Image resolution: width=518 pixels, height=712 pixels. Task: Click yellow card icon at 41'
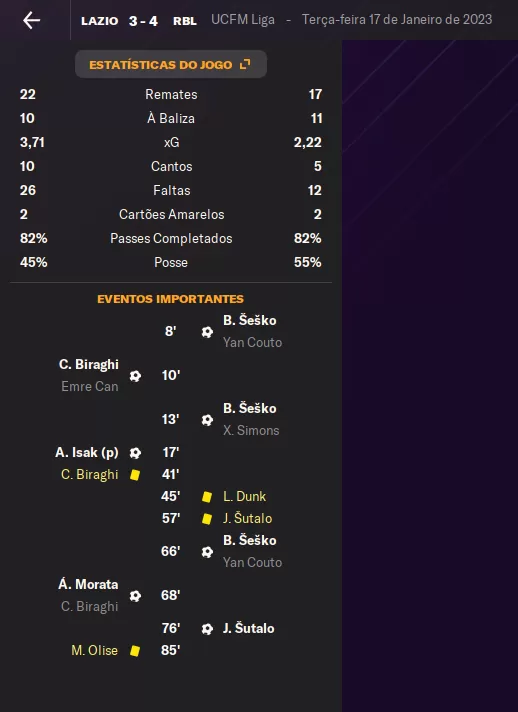click(135, 475)
